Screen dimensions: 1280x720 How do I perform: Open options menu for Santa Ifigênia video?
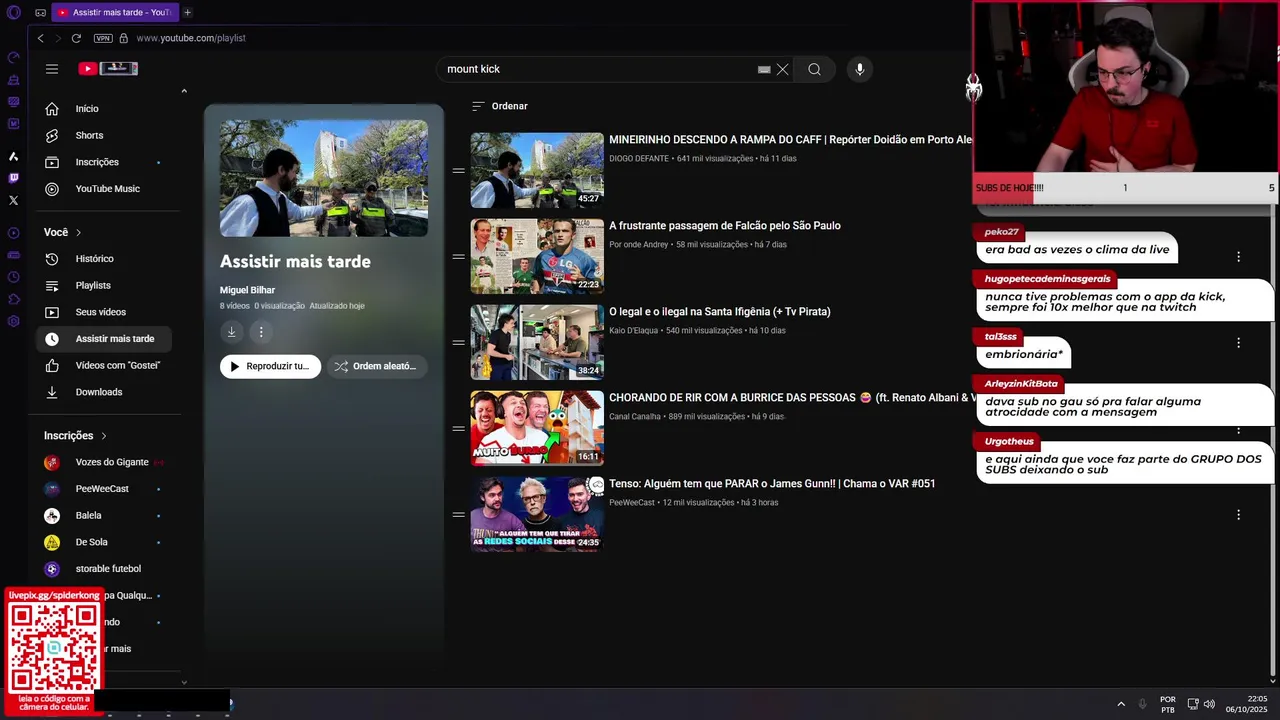(x=1238, y=343)
